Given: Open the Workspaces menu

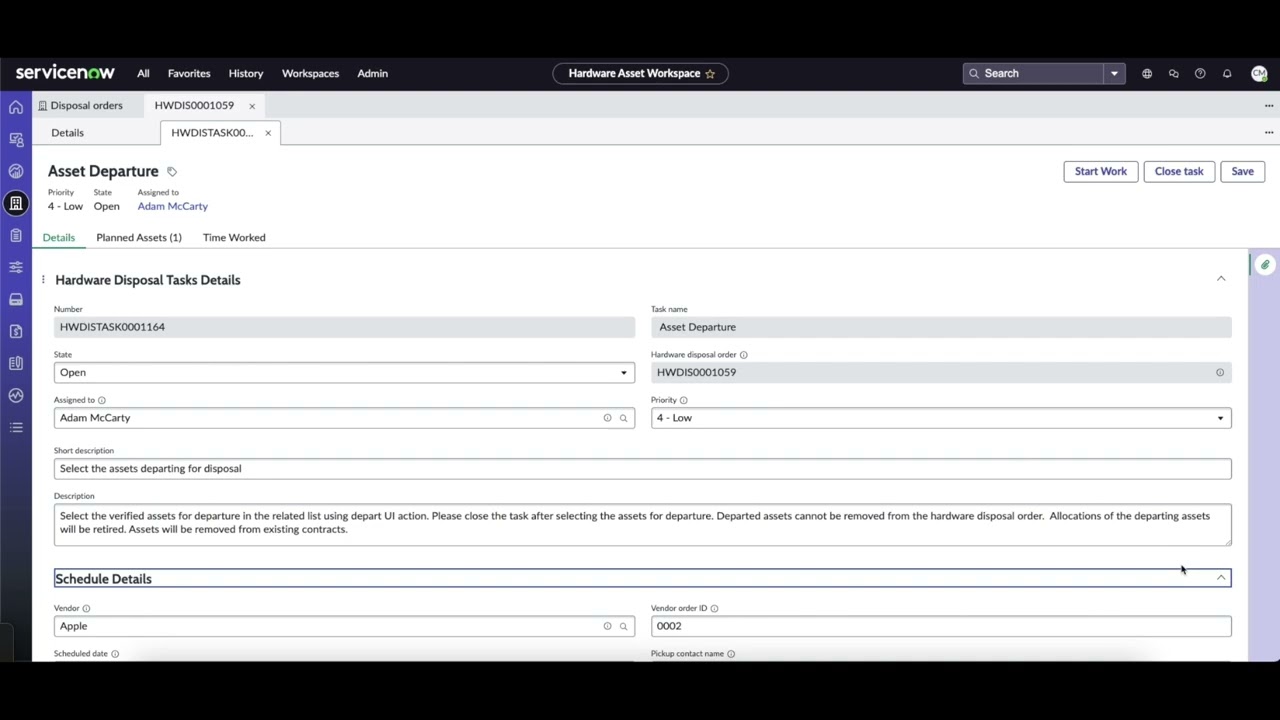Looking at the screenshot, I should tap(310, 73).
